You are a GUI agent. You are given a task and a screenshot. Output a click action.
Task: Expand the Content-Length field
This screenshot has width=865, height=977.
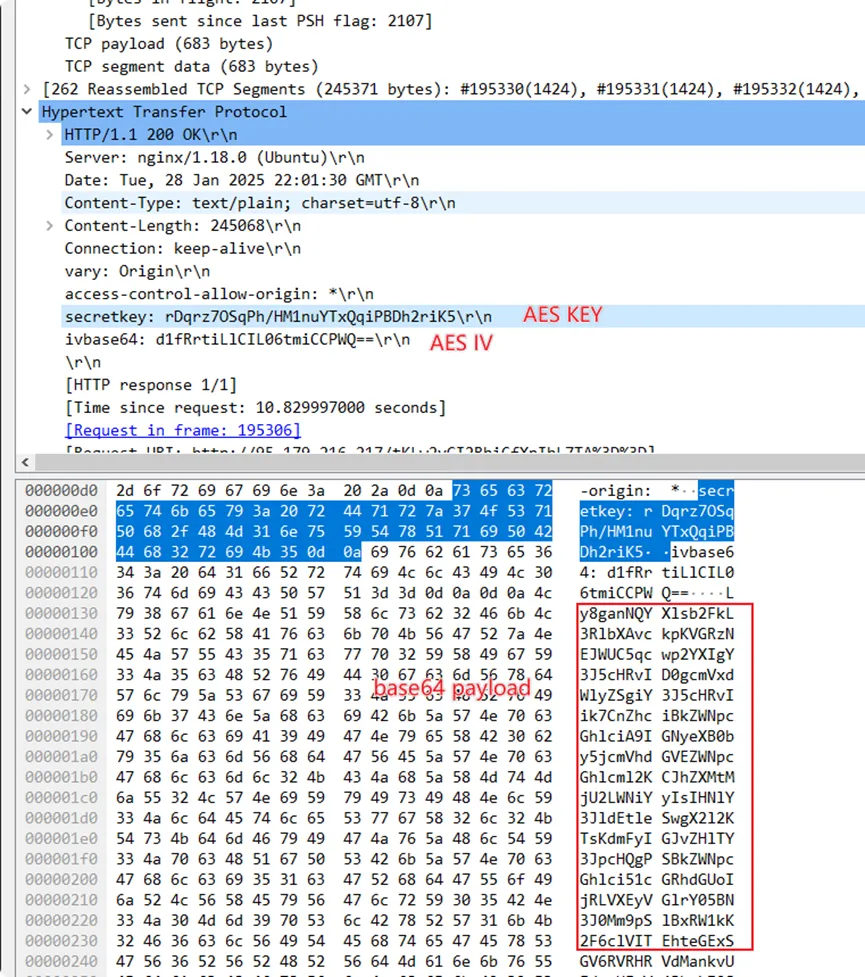click(x=50, y=226)
